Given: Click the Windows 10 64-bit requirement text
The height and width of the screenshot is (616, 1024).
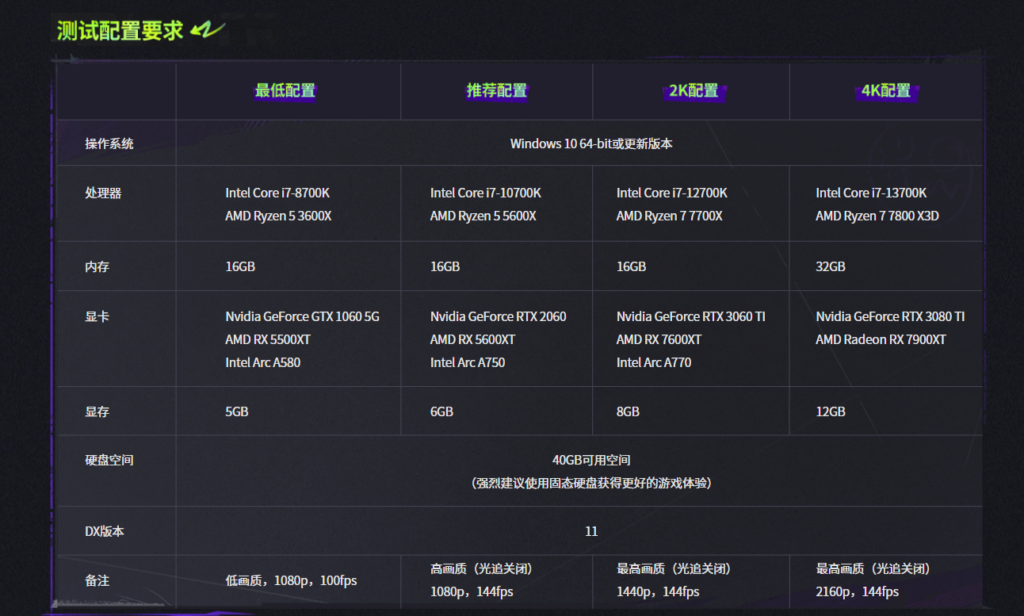Looking at the screenshot, I should pos(591,144).
